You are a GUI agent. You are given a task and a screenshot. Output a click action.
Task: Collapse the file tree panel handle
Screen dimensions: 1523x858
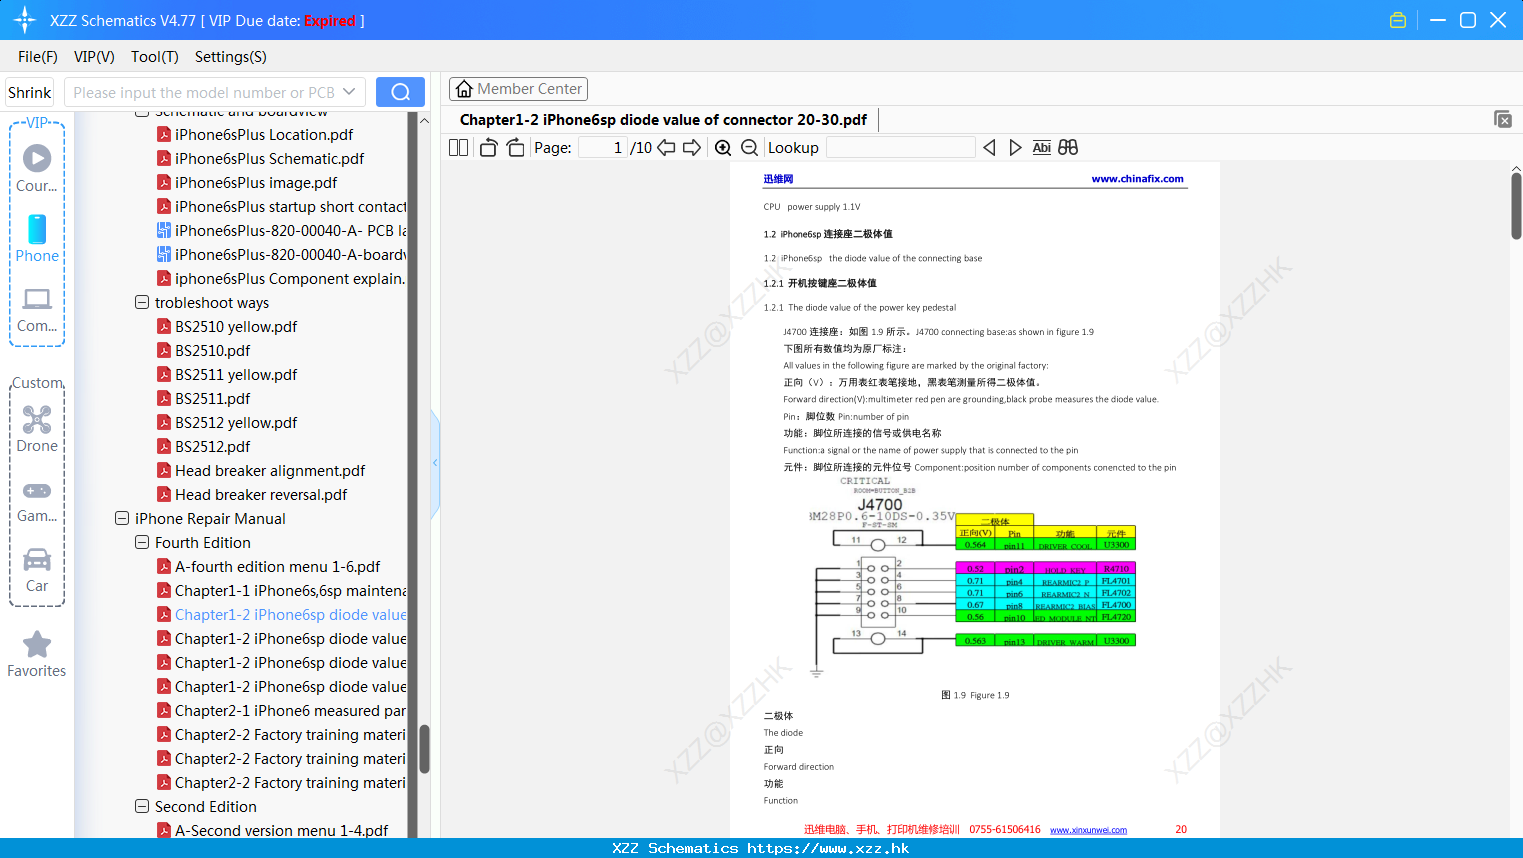(435, 463)
